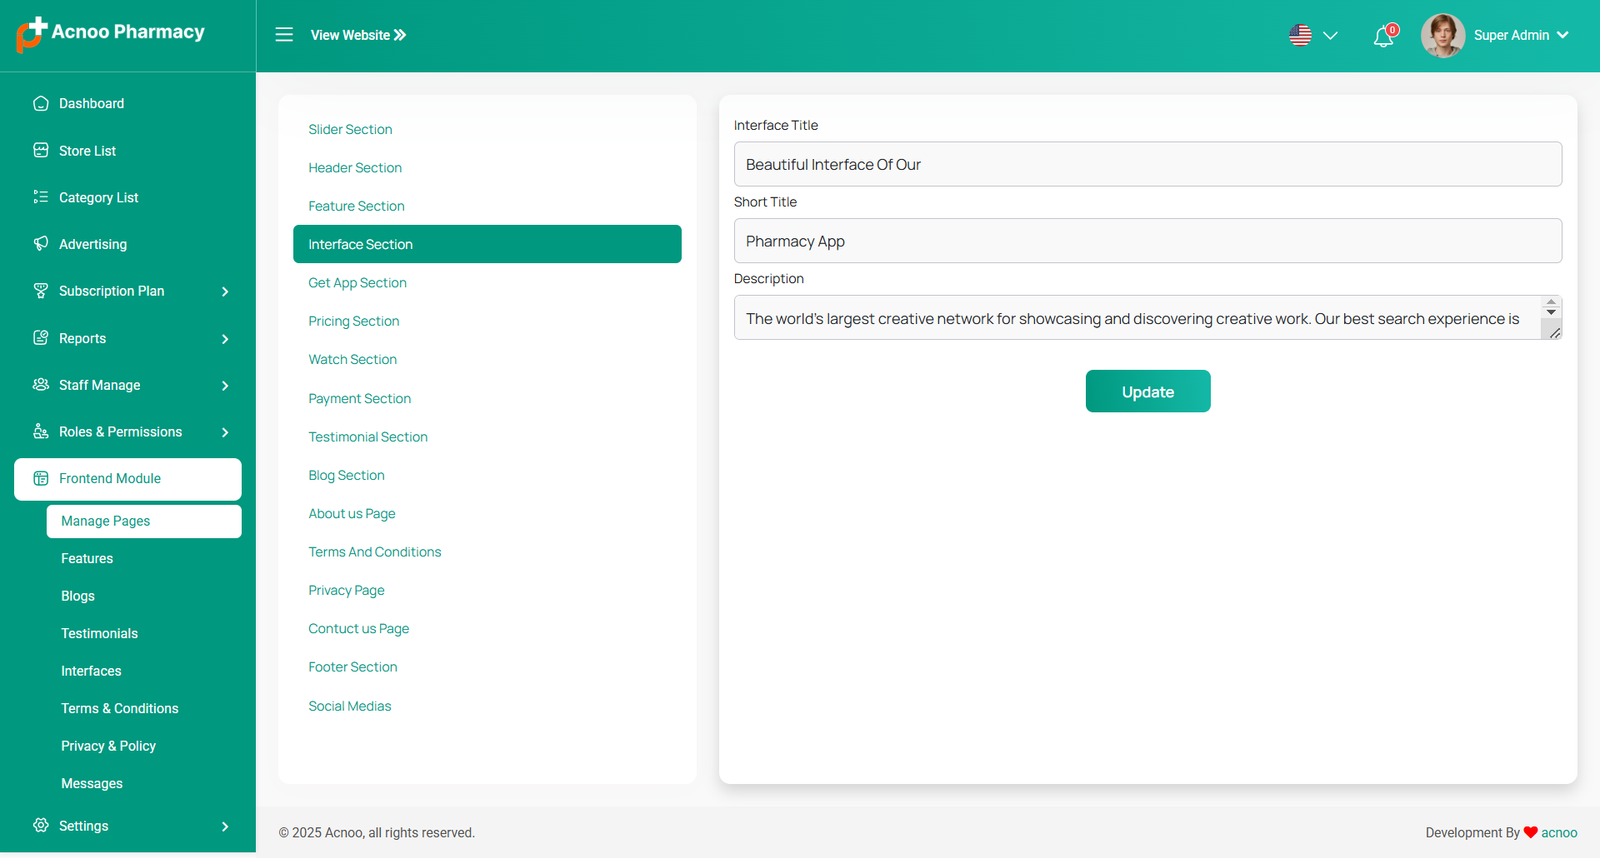Open the notification bell
The width and height of the screenshot is (1600, 858).
tap(1383, 37)
